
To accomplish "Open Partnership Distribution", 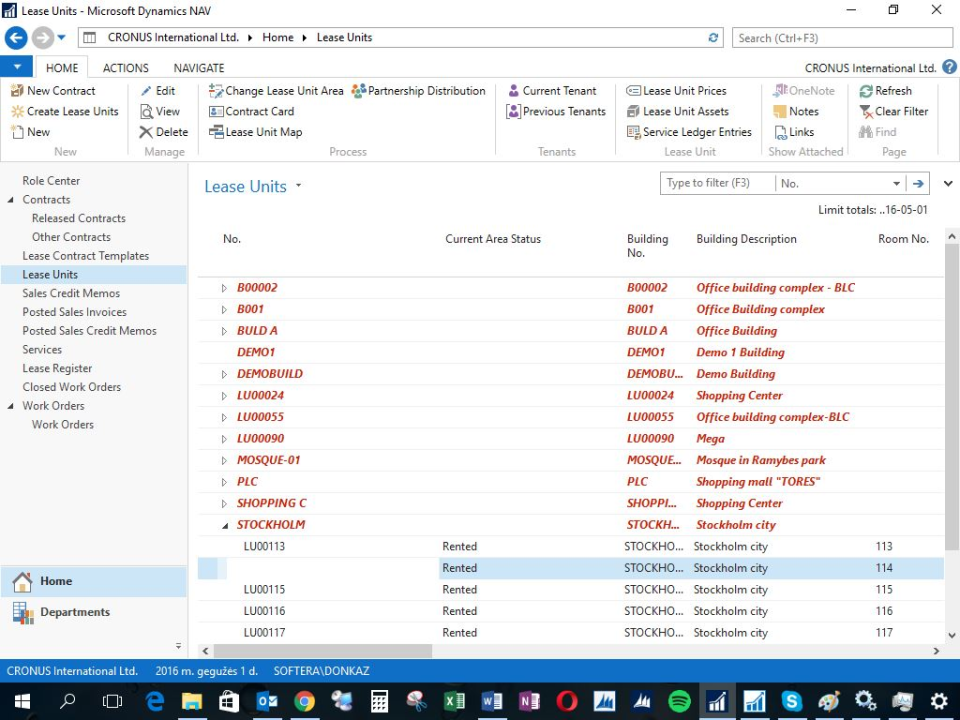I will coord(419,91).
